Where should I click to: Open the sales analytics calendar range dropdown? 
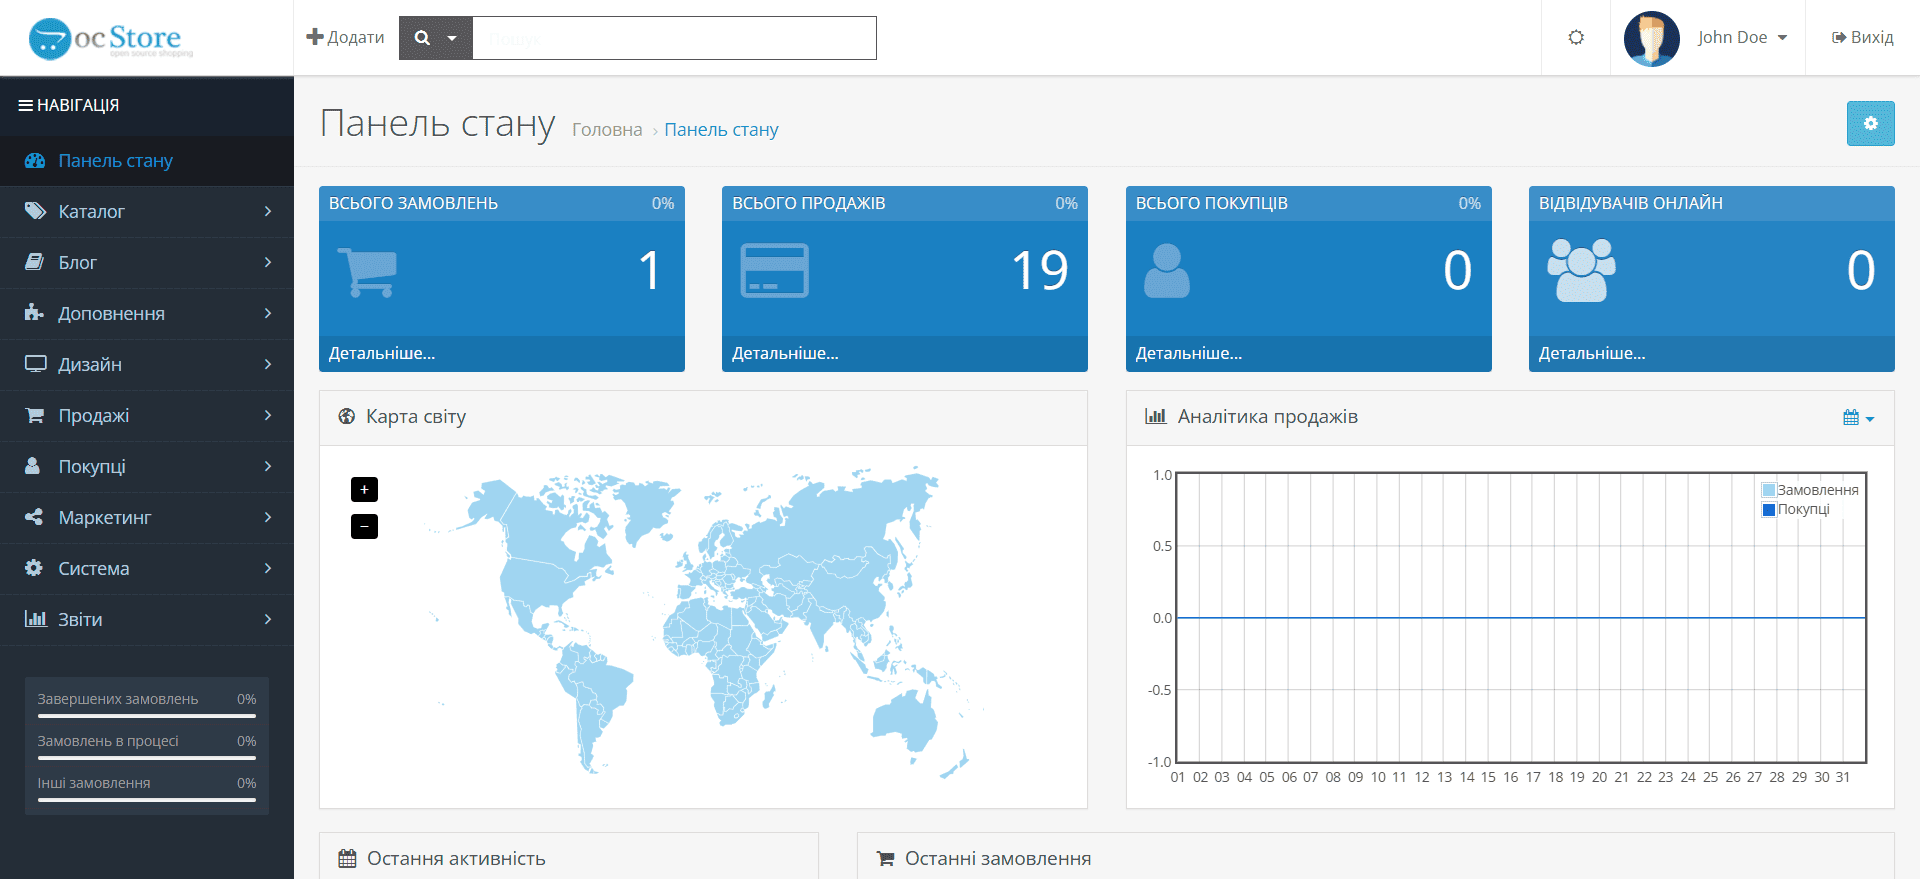point(1858,418)
